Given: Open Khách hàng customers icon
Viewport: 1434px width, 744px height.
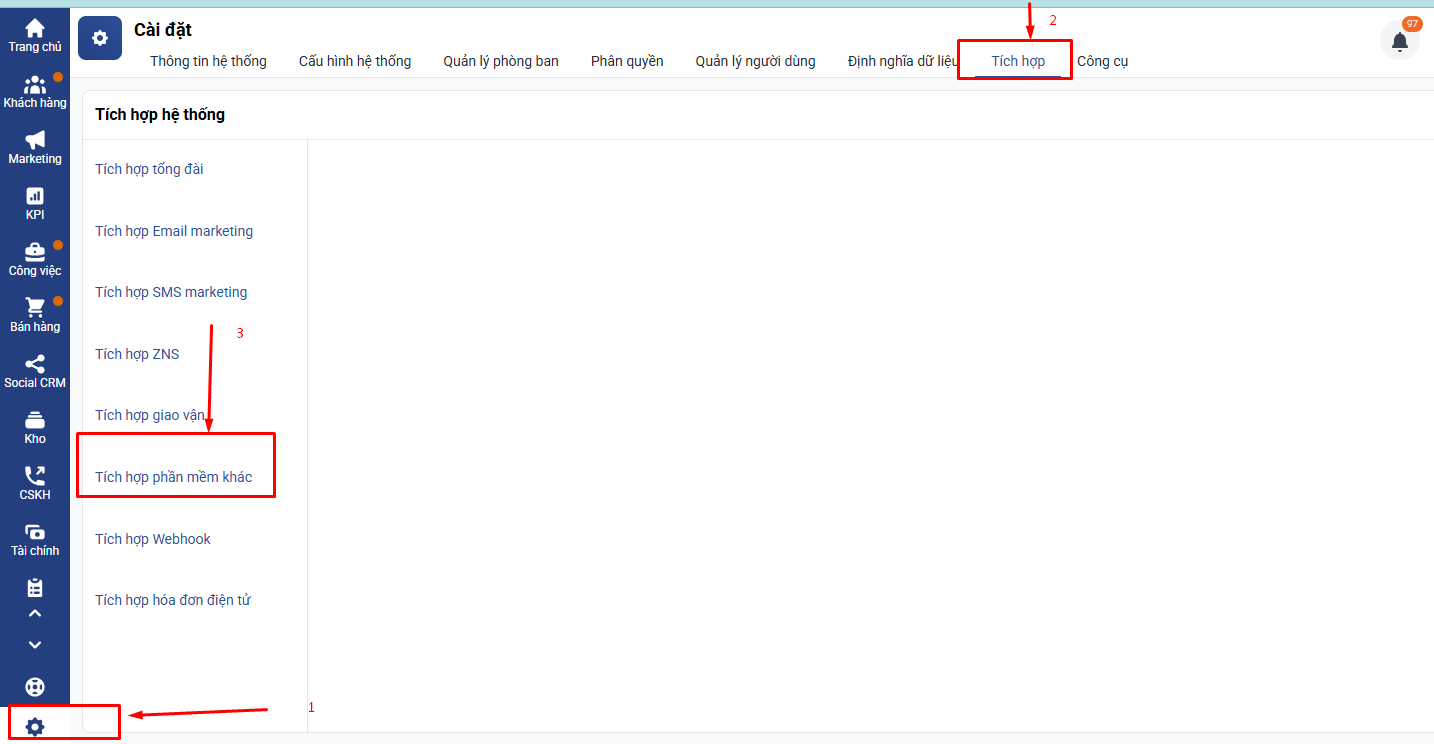Looking at the screenshot, I should (35, 85).
